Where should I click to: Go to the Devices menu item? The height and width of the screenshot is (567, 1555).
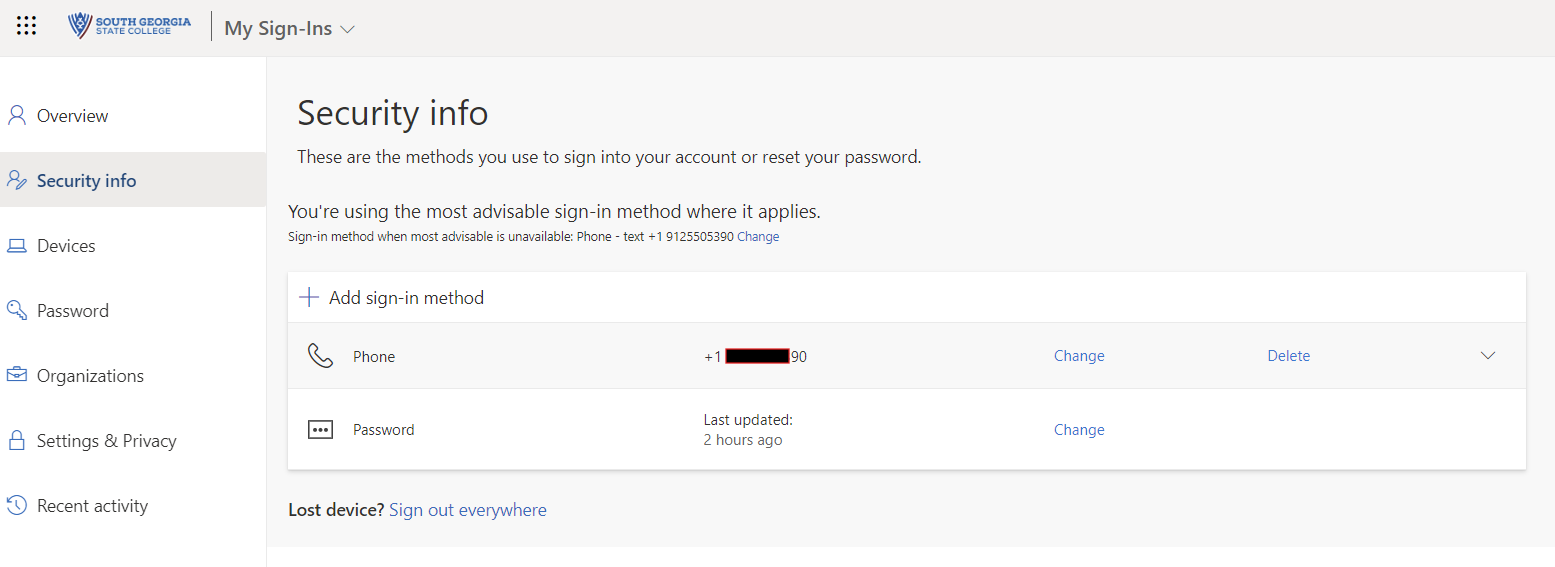pos(66,246)
